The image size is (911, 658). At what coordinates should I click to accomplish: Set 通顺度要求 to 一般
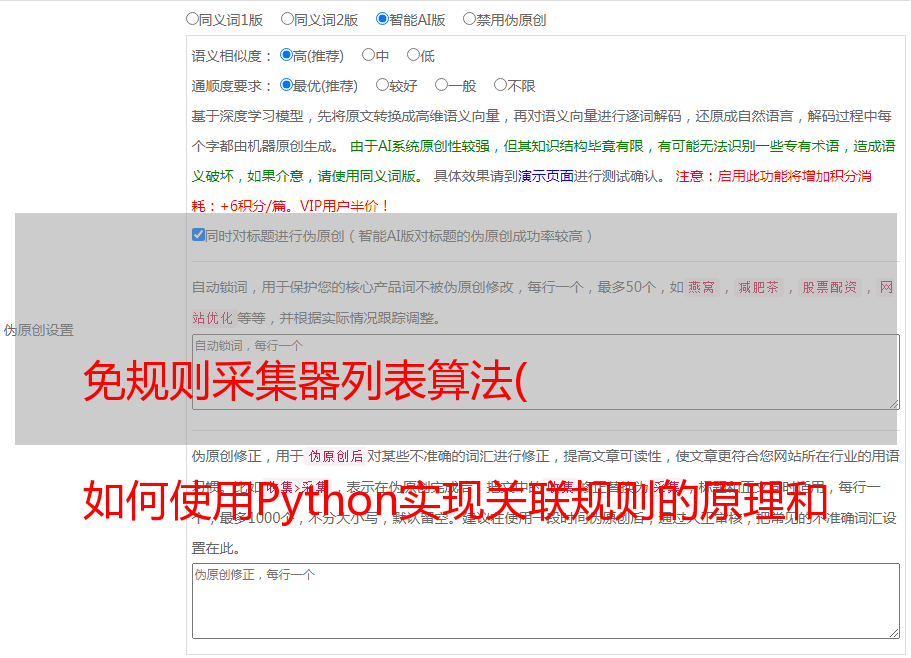(442, 85)
